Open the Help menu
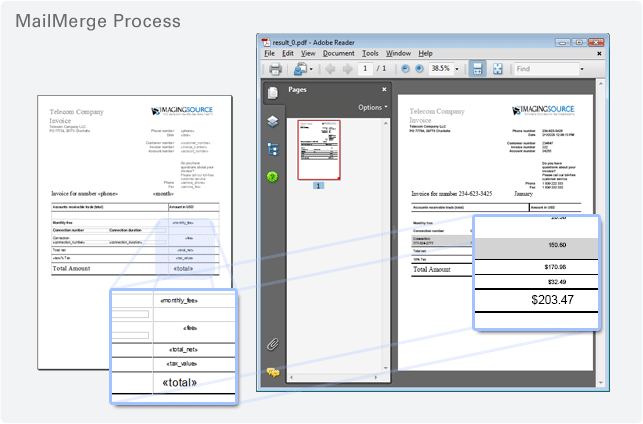This screenshot has height=424, width=643. point(425,53)
